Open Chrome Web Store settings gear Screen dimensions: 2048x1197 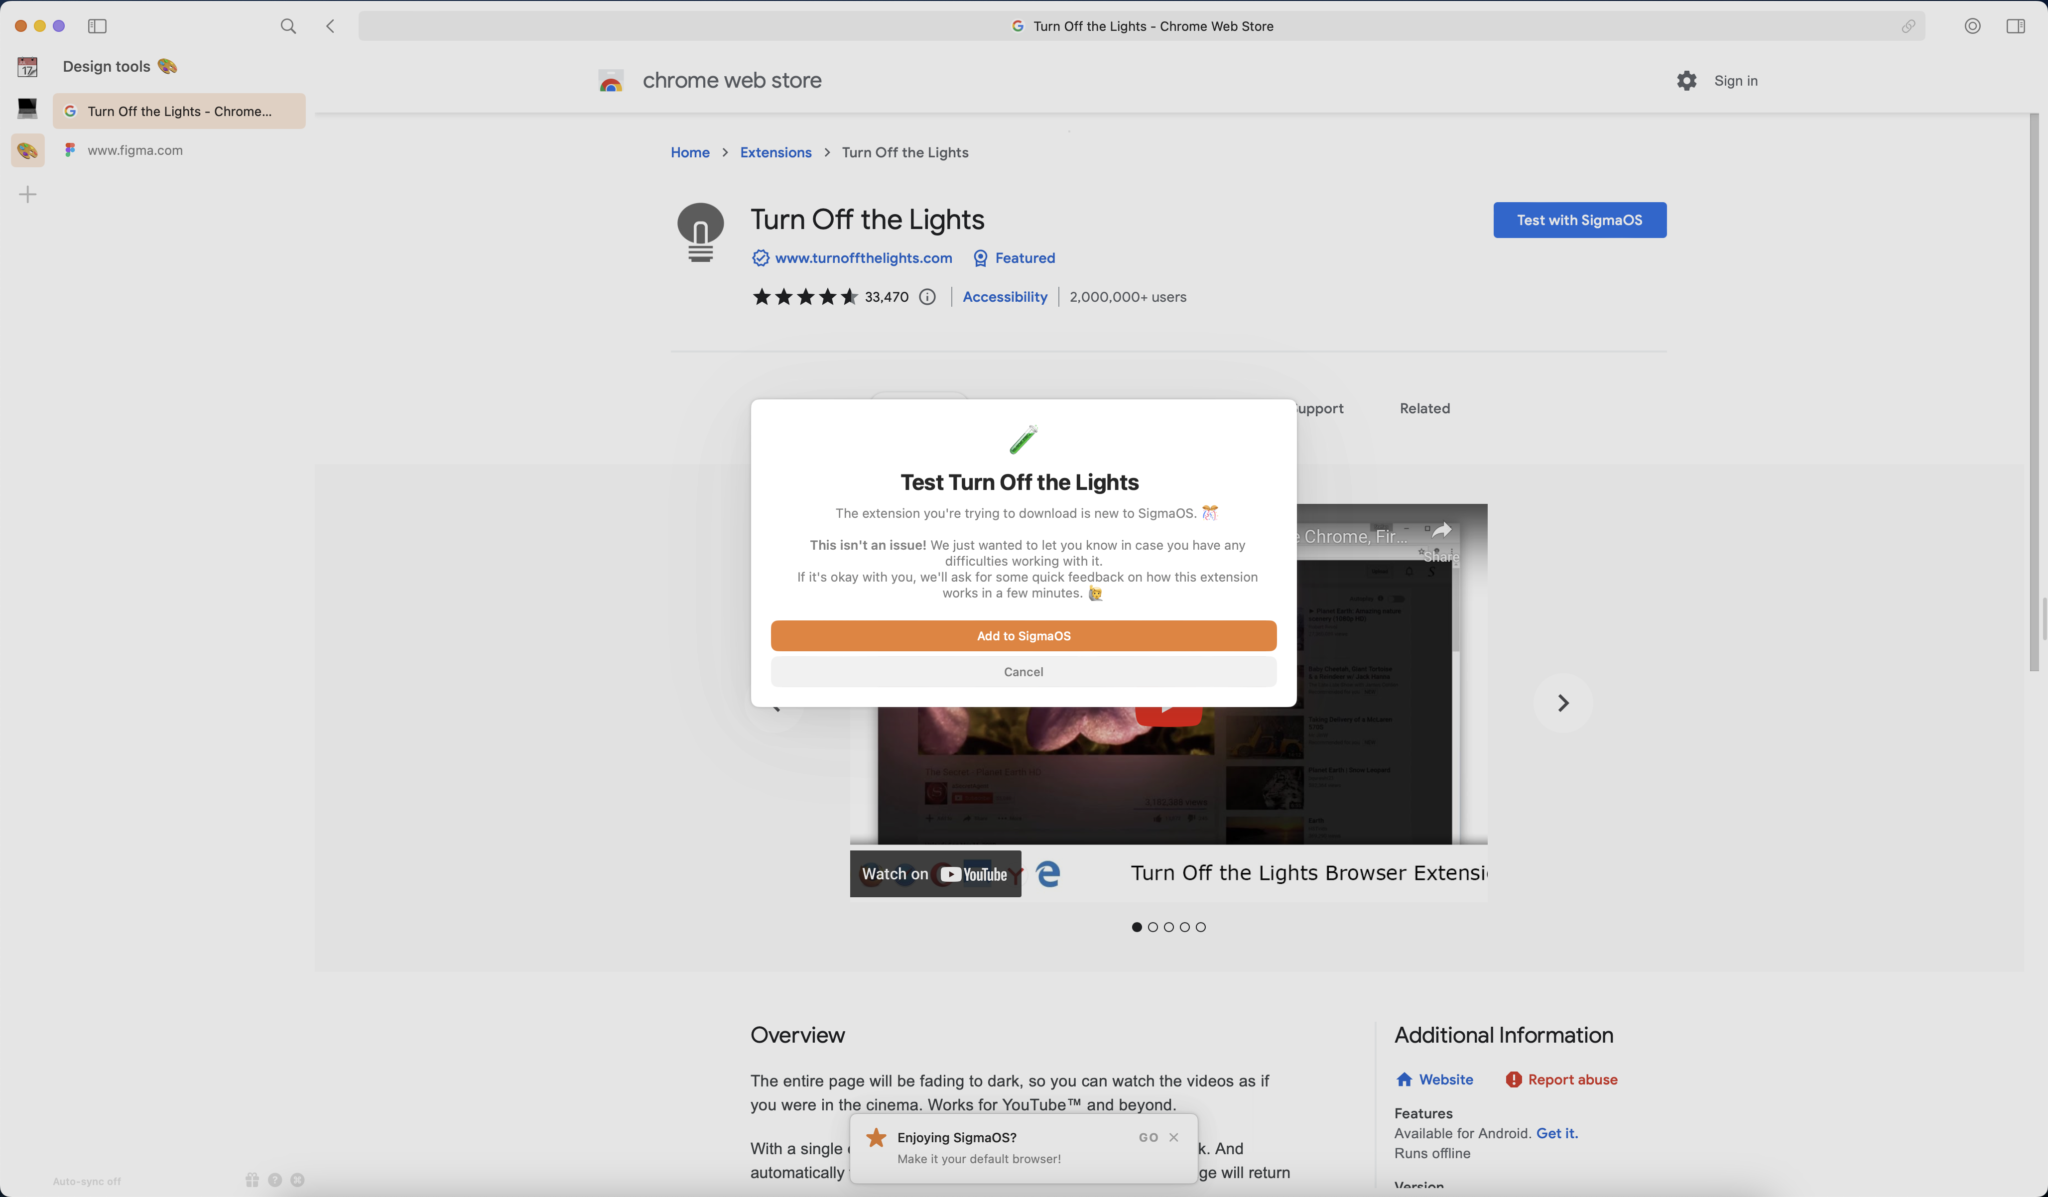pyautogui.click(x=1685, y=80)
